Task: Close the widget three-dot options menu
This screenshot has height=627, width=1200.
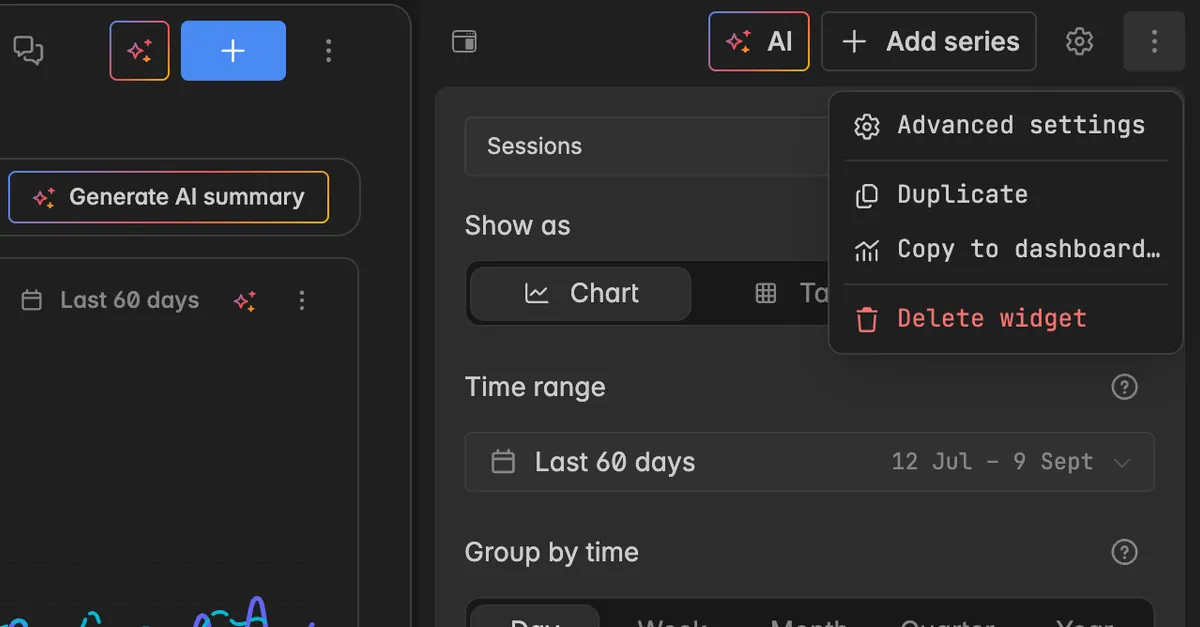Action: tap(1154, 42)
